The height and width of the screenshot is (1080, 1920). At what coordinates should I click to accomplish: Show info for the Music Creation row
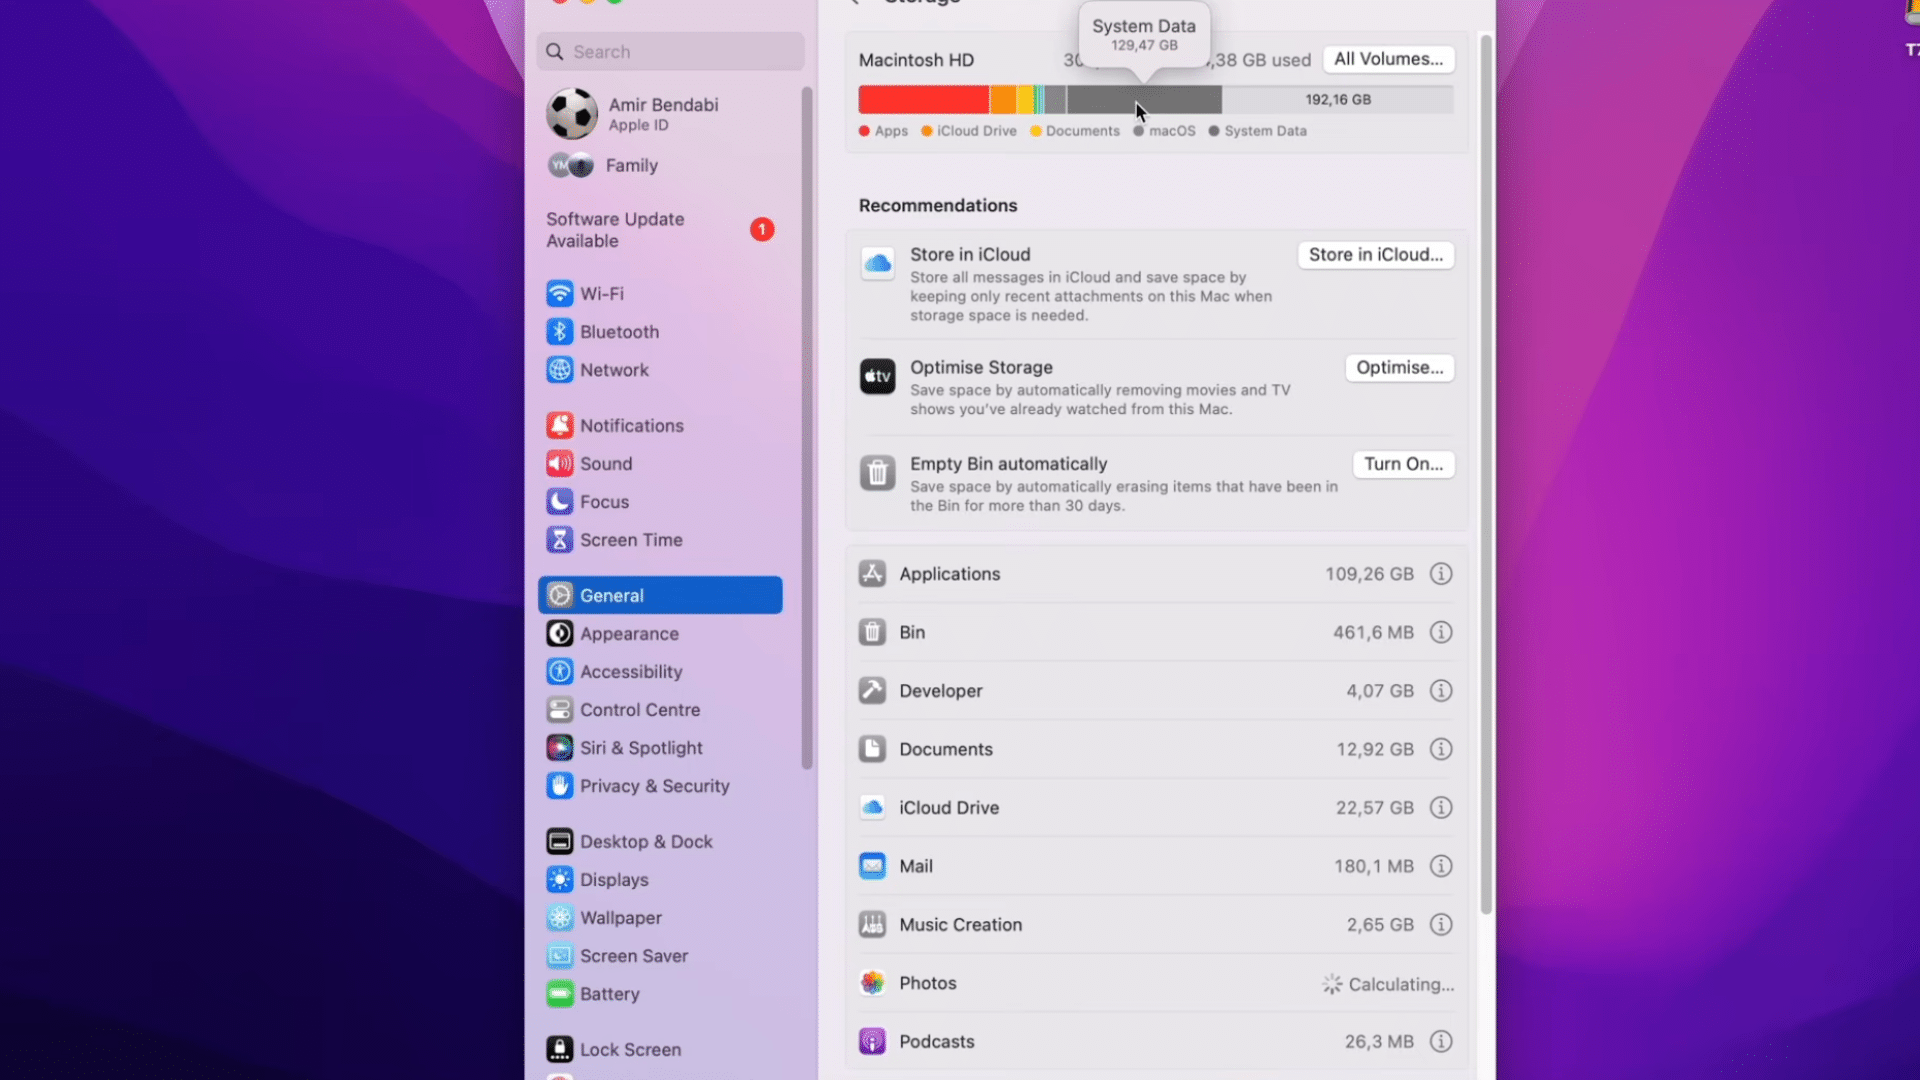click(1441, 925)
